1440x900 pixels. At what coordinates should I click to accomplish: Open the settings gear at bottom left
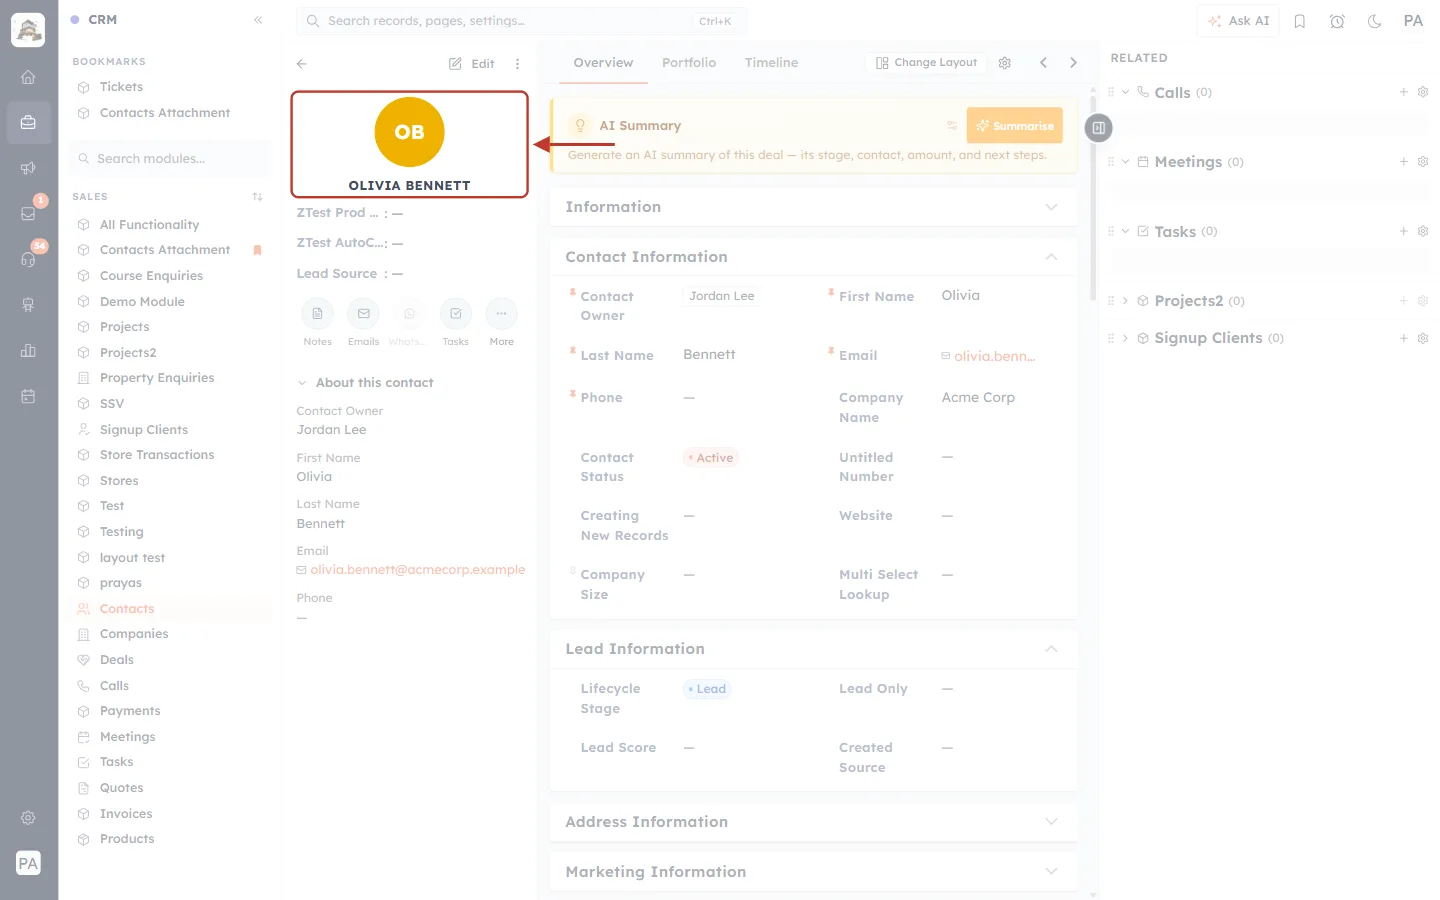click(28, 818)
